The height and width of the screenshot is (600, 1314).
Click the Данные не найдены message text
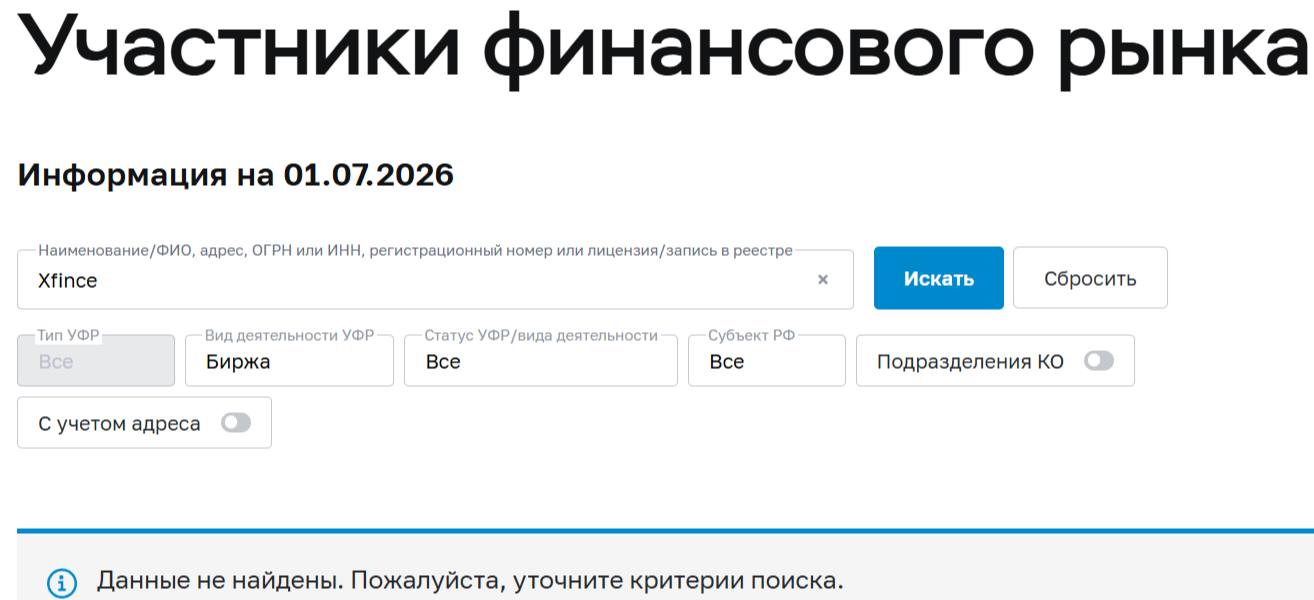tap(470, 581)
